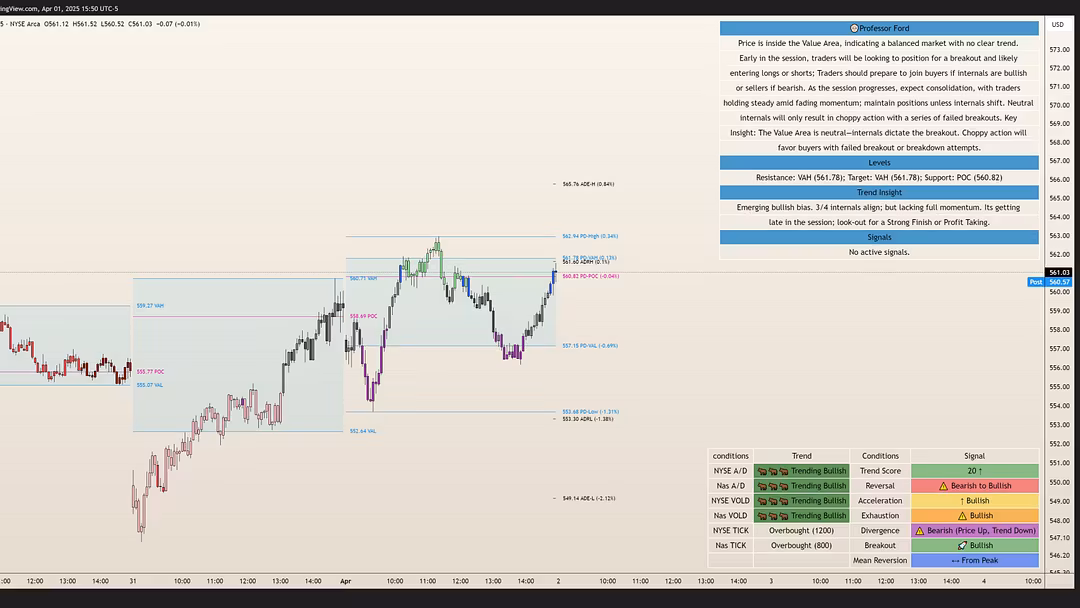Click the 557.15 PD-VAL level label

point(590,346)
